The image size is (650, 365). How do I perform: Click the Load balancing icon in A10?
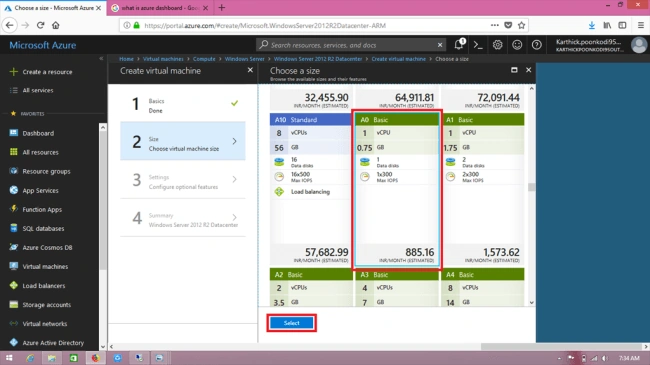point(279,192)
